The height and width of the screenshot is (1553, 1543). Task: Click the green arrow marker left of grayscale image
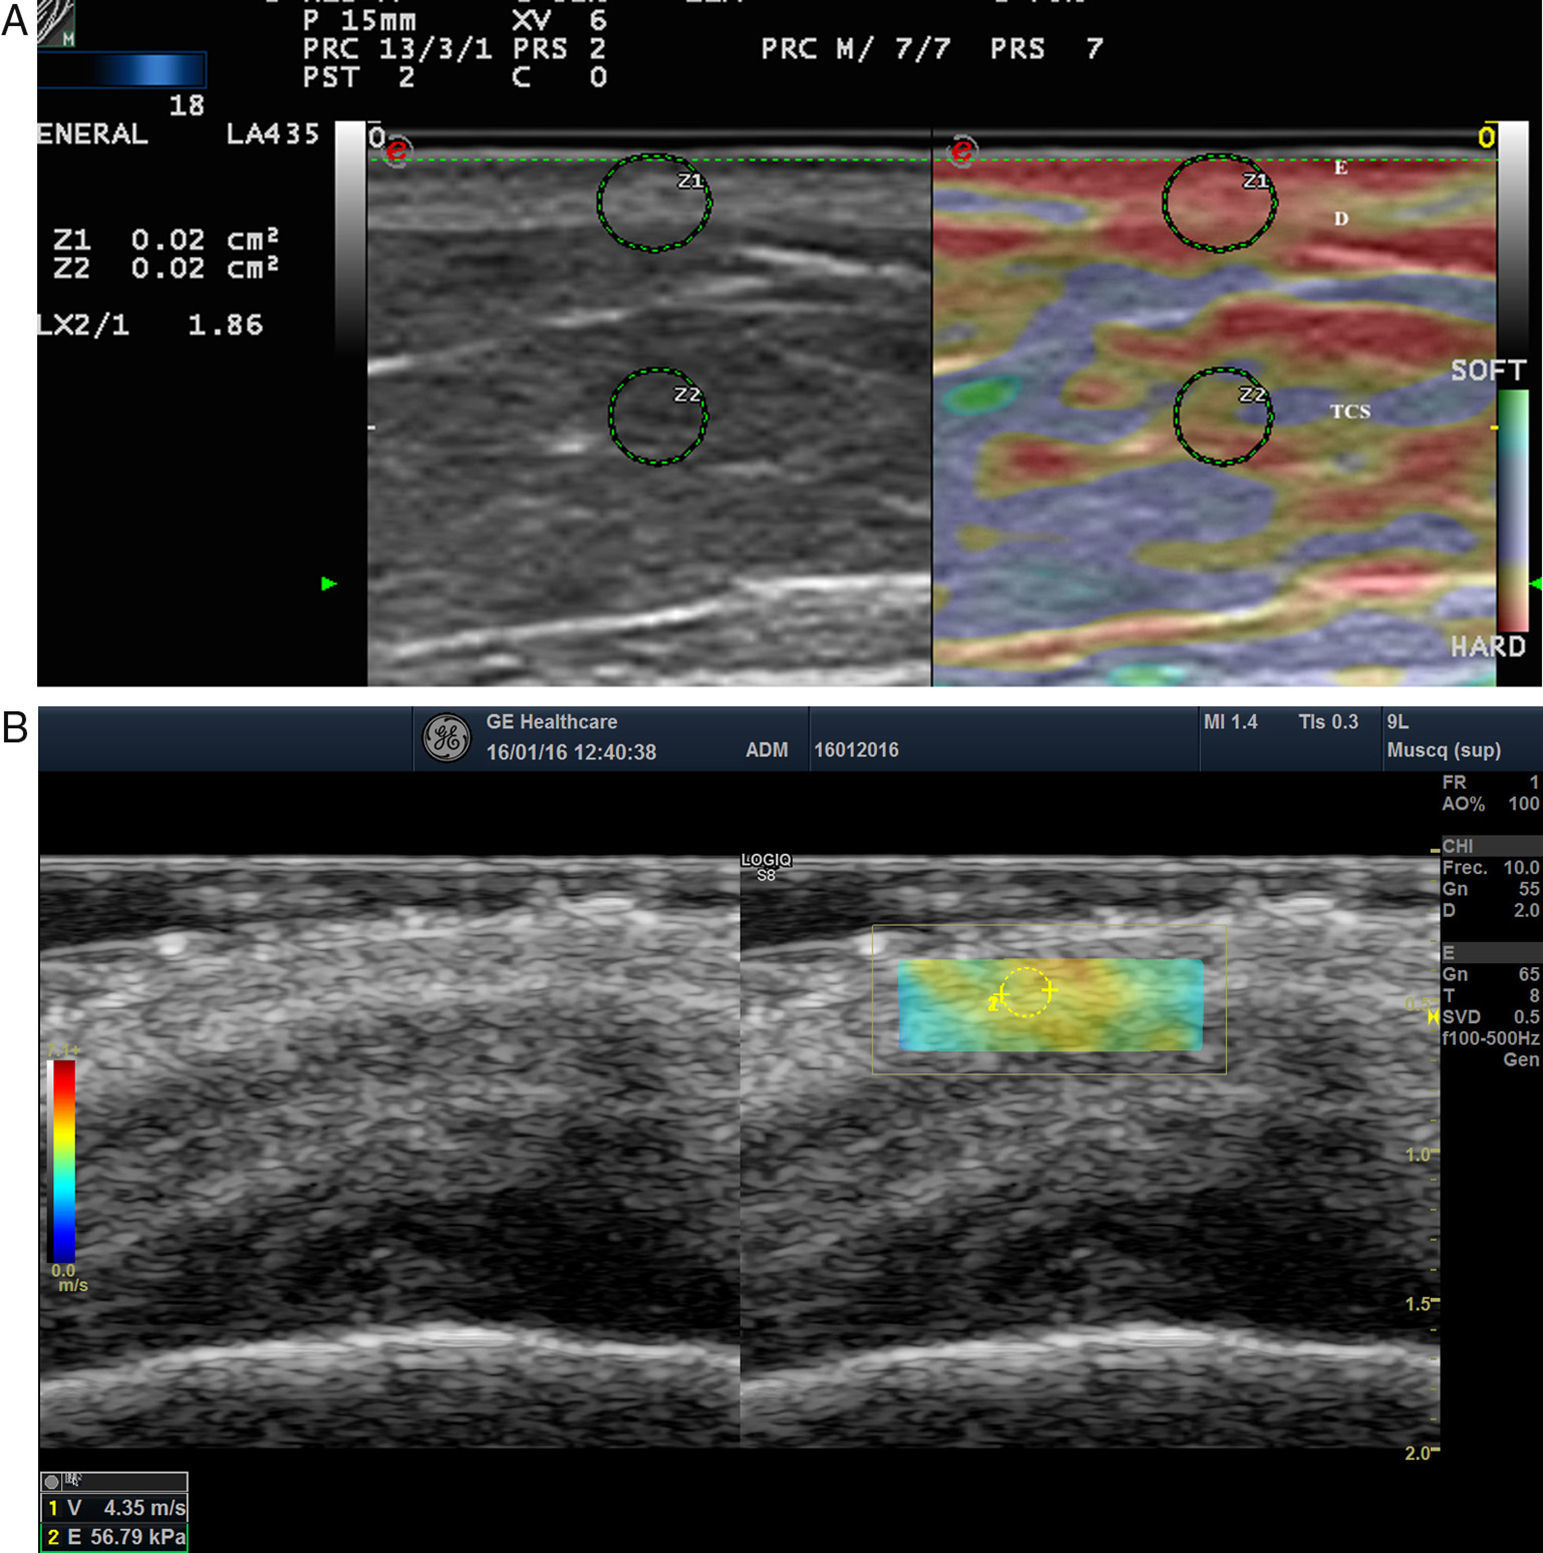(x=329, y=583)
